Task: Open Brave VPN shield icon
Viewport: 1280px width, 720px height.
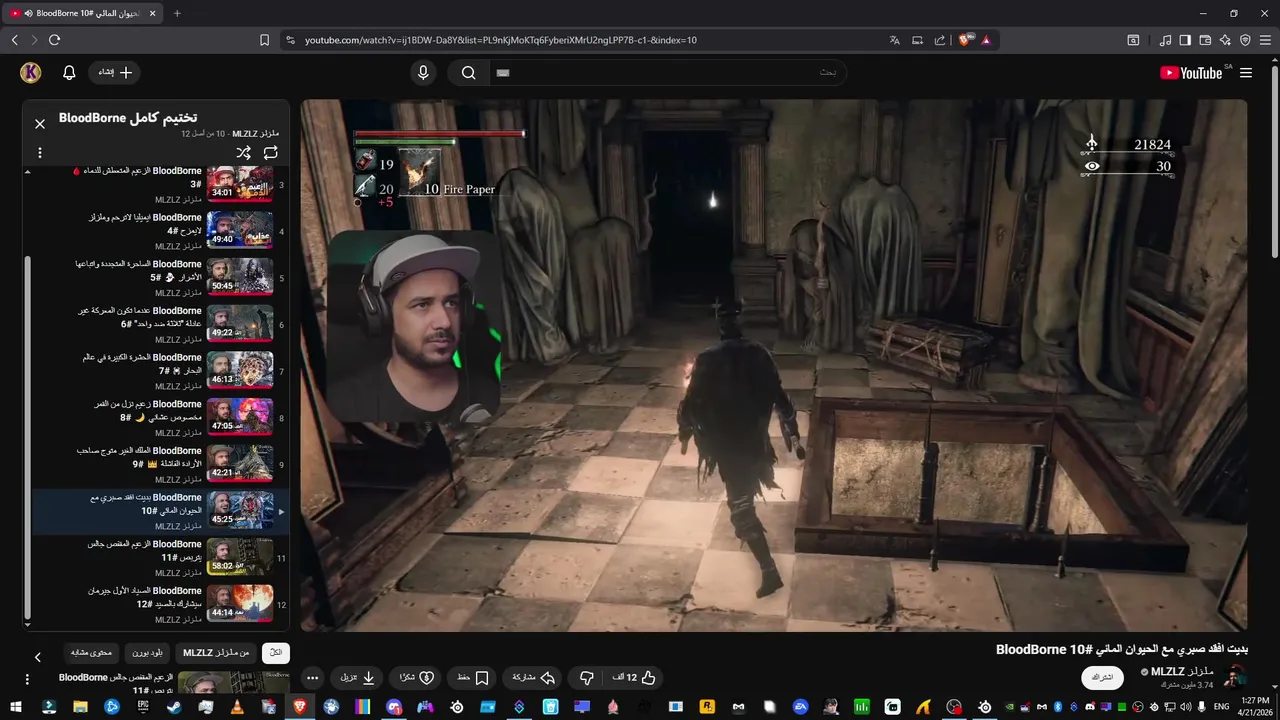Action: pos(1245,40)
